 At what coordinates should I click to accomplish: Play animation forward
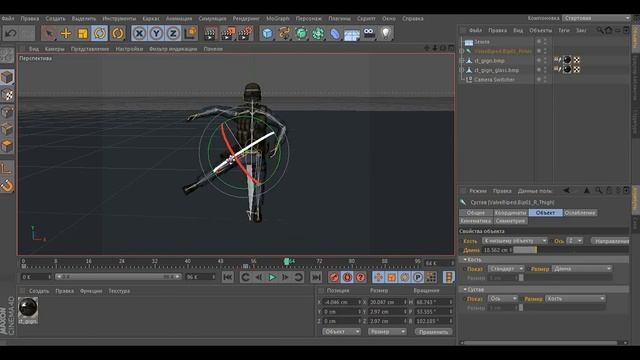pos(272,278)
